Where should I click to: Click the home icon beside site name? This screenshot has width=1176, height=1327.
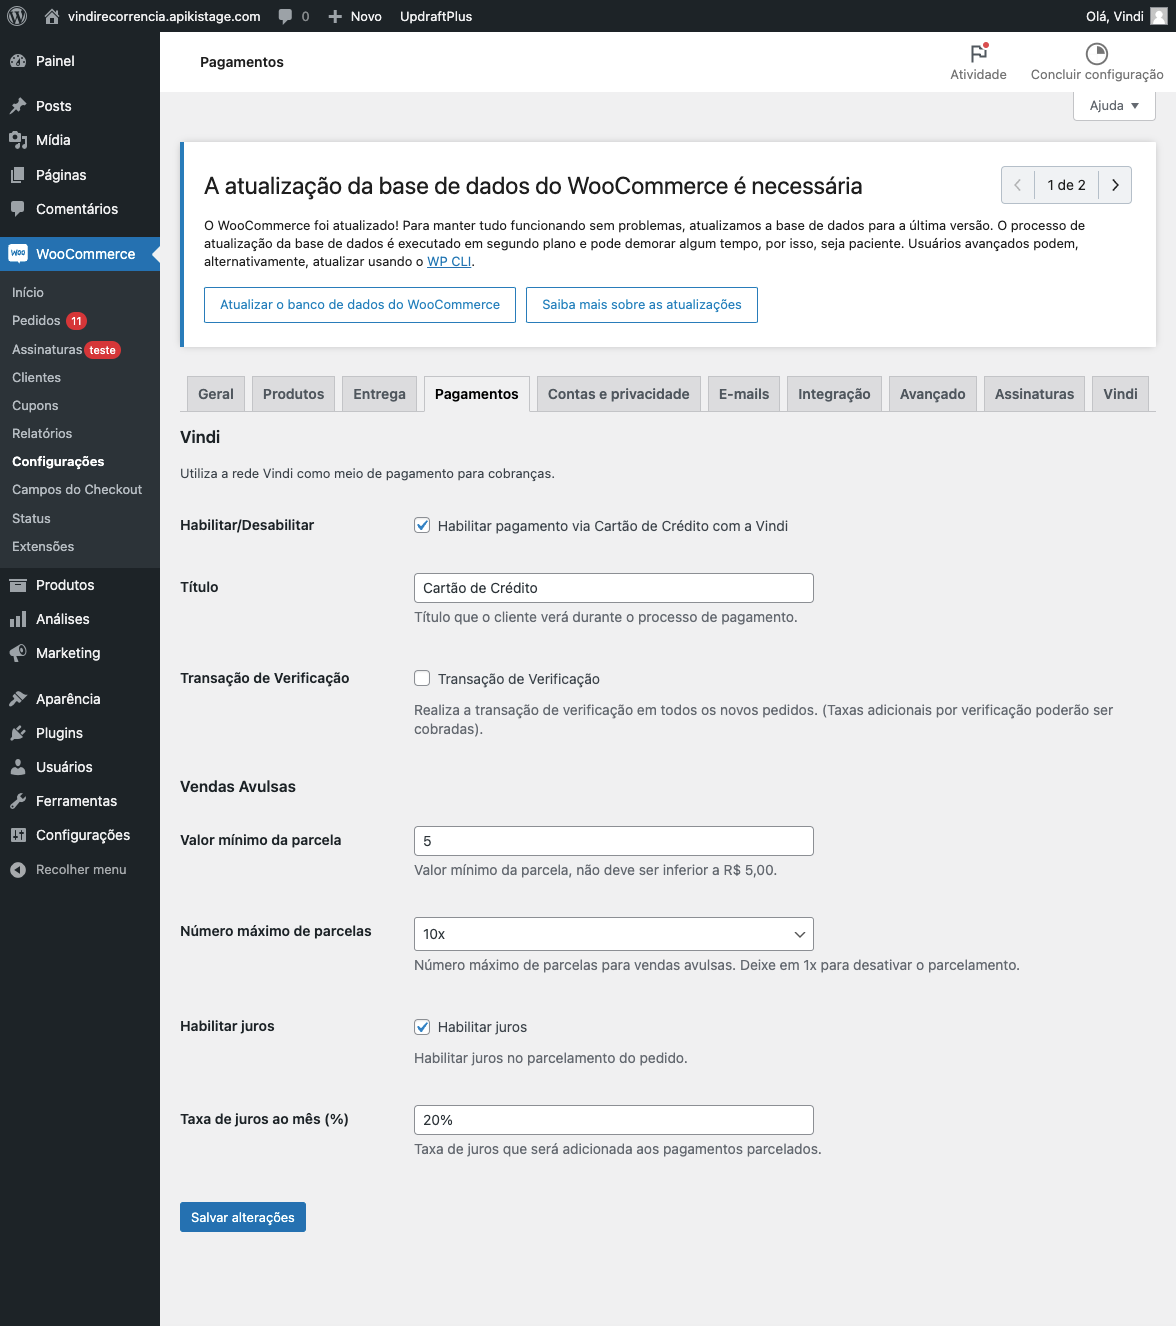(x=52, y=16)
